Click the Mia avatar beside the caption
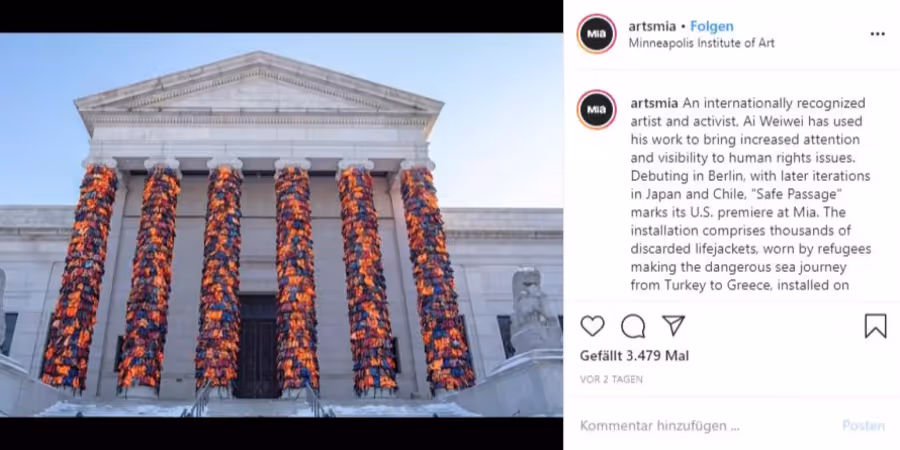 pyautogui.click(x=596, y=109)
